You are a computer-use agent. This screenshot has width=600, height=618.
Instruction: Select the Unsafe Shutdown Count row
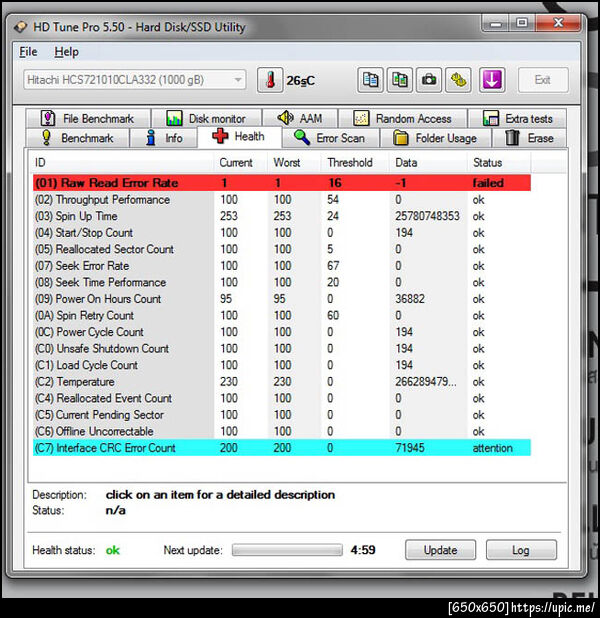[281, 348]
